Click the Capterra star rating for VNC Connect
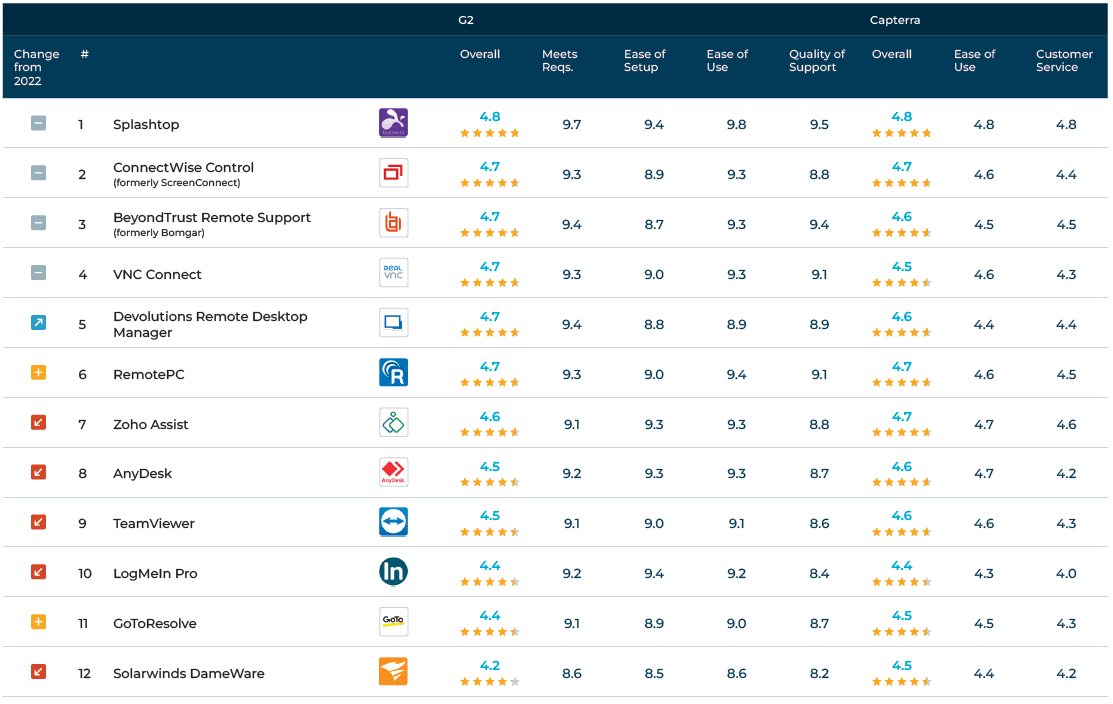This screenshot has height=704, width=1113. pyautogui.click(x=901, y=282)
